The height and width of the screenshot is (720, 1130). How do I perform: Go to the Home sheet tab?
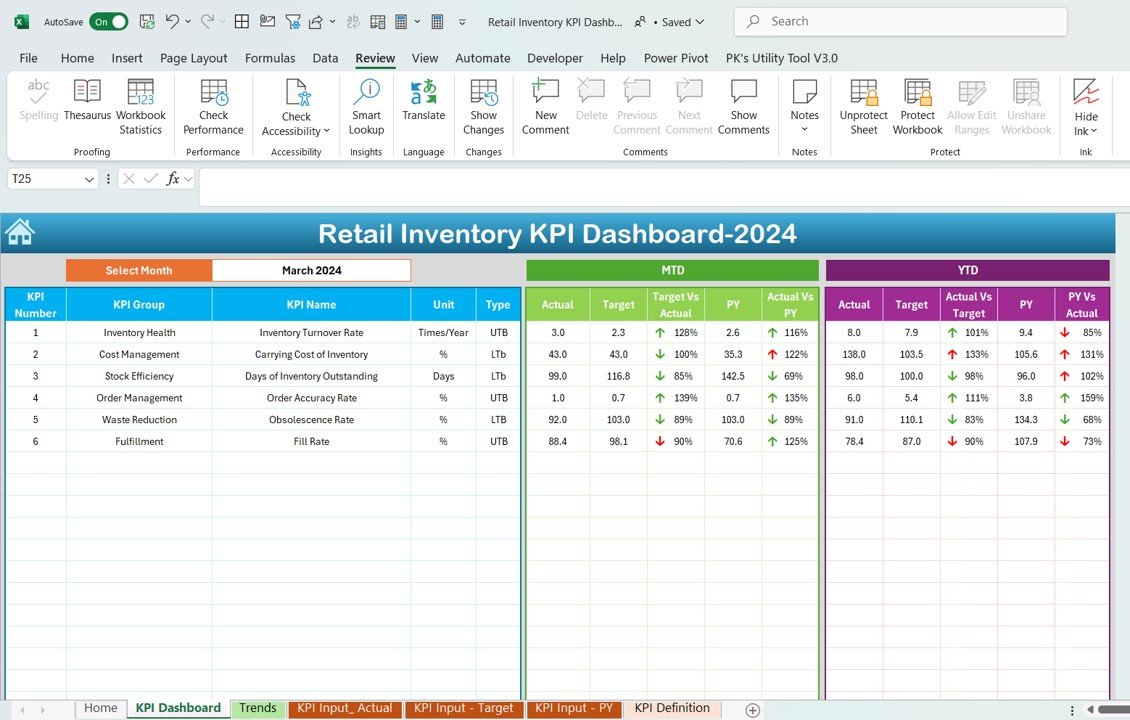point(101,708)
